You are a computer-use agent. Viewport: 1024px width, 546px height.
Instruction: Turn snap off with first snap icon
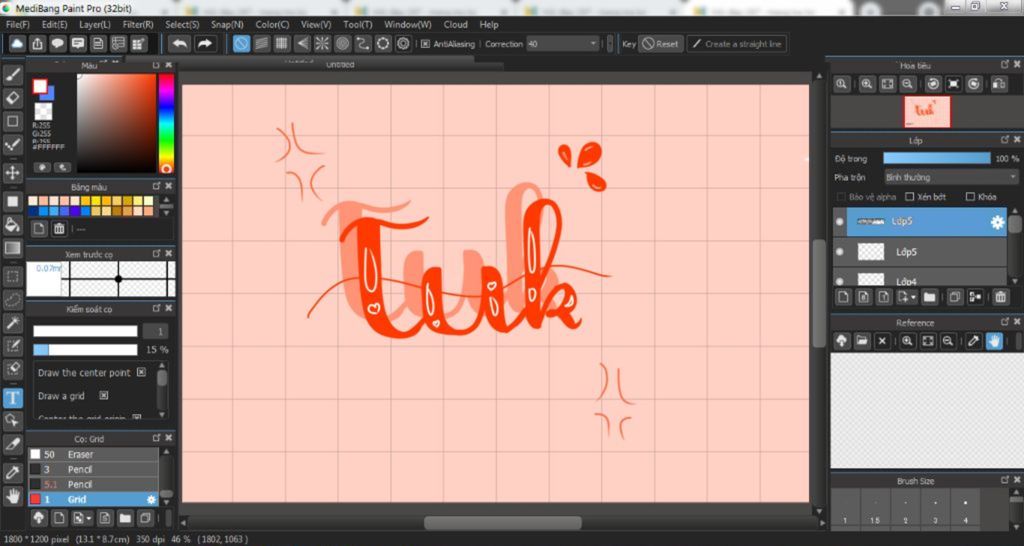(x=242, y=44)
